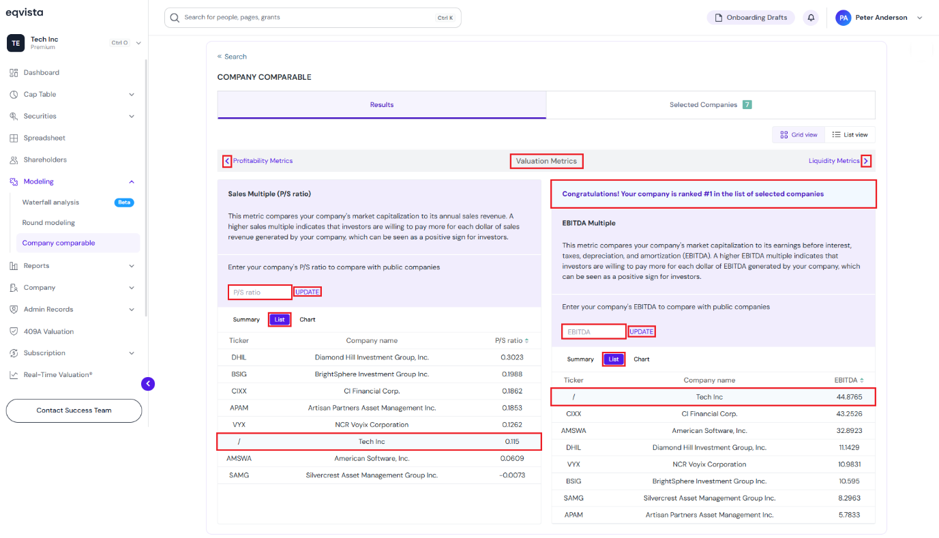Screen dimensions: 939x538
Task: Click the Subscription icon in sidebar
Action: [14, 353]
